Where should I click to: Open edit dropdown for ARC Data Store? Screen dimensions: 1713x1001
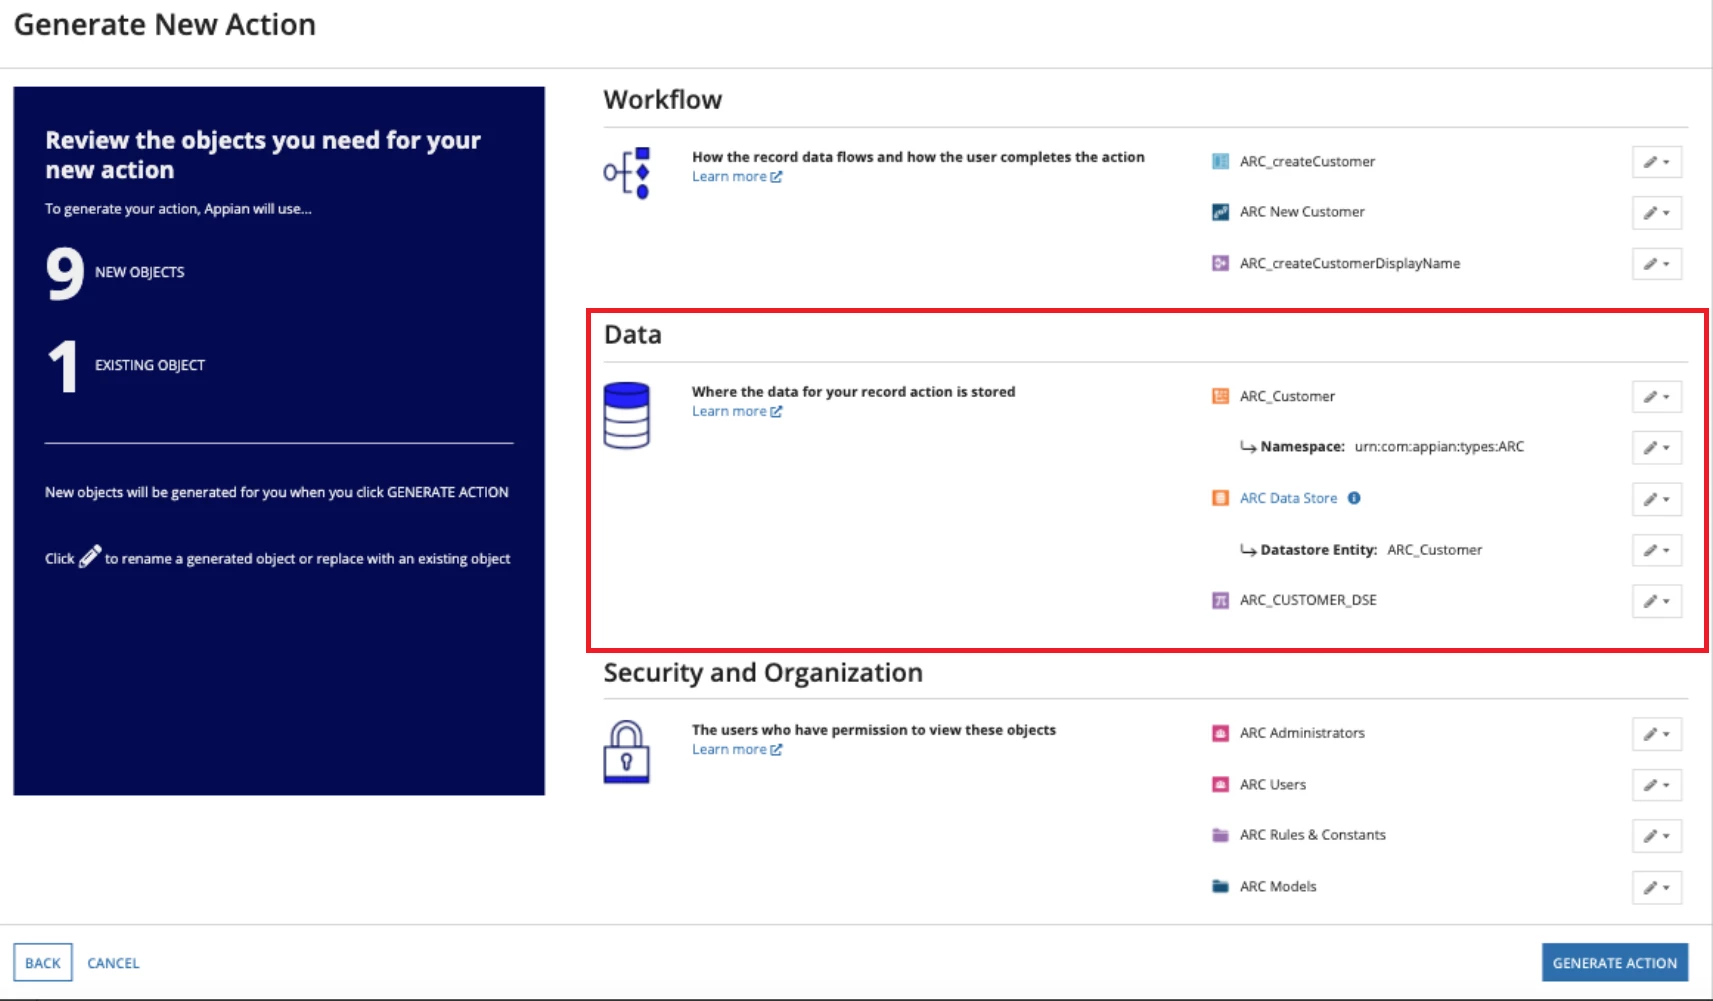(1657, 499)
